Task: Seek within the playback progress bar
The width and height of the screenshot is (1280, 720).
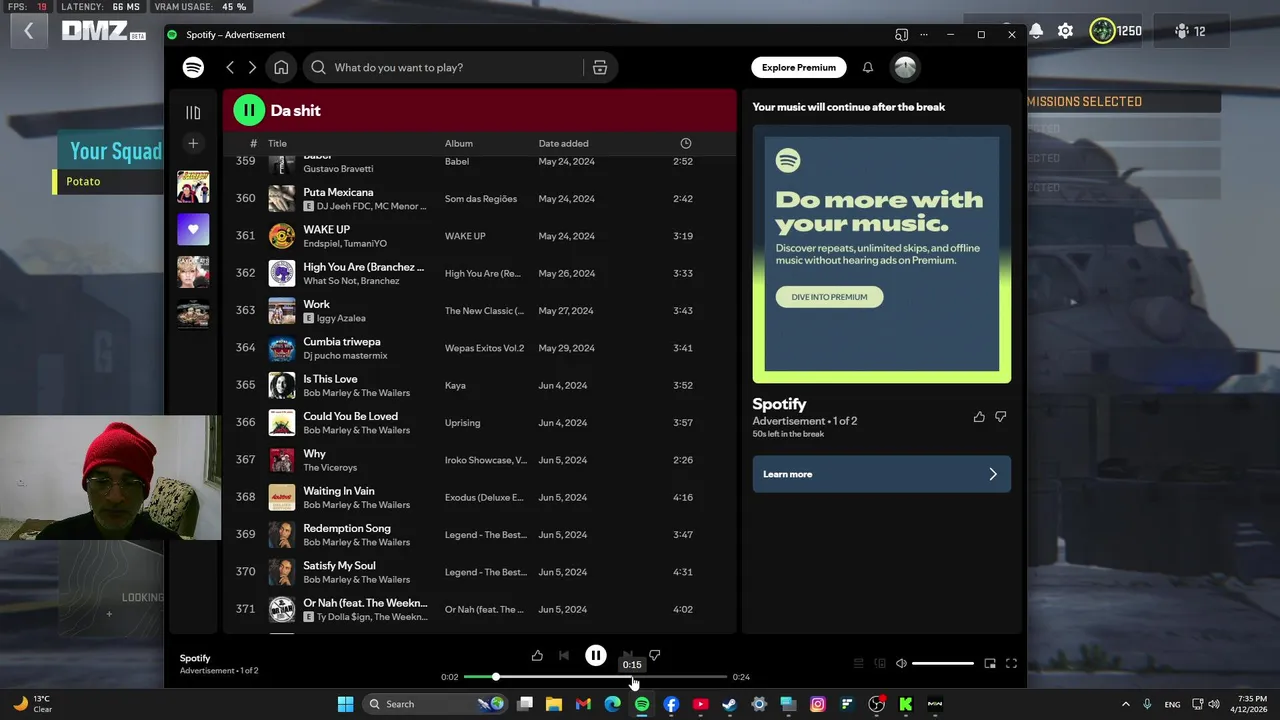Action: click(x=595, y=677)
